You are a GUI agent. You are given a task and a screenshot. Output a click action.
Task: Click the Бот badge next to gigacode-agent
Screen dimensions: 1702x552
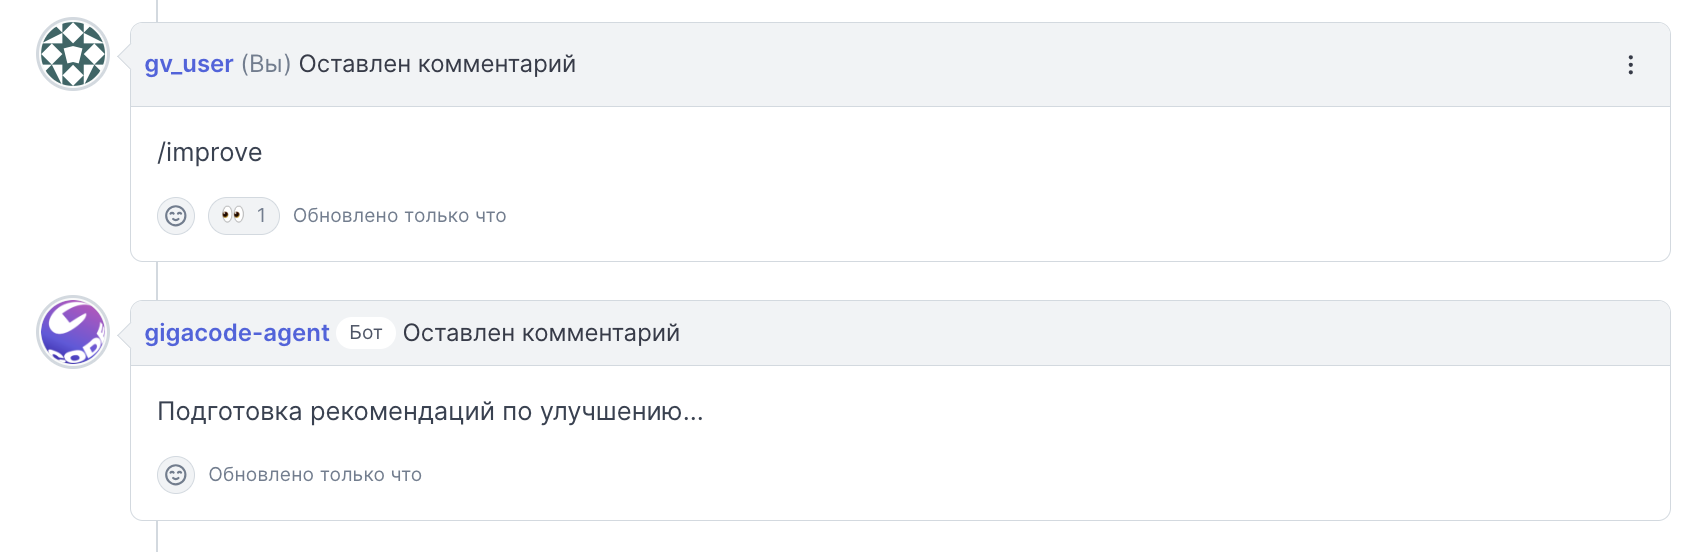tap(366, 333)
